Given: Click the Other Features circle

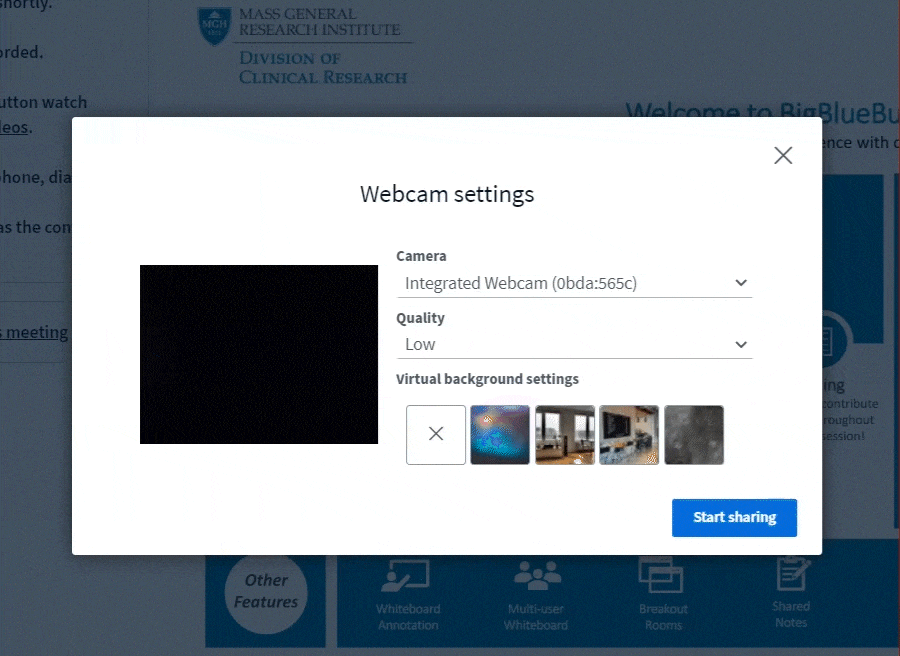Looking at the screenshot, I should coord(266,591).
